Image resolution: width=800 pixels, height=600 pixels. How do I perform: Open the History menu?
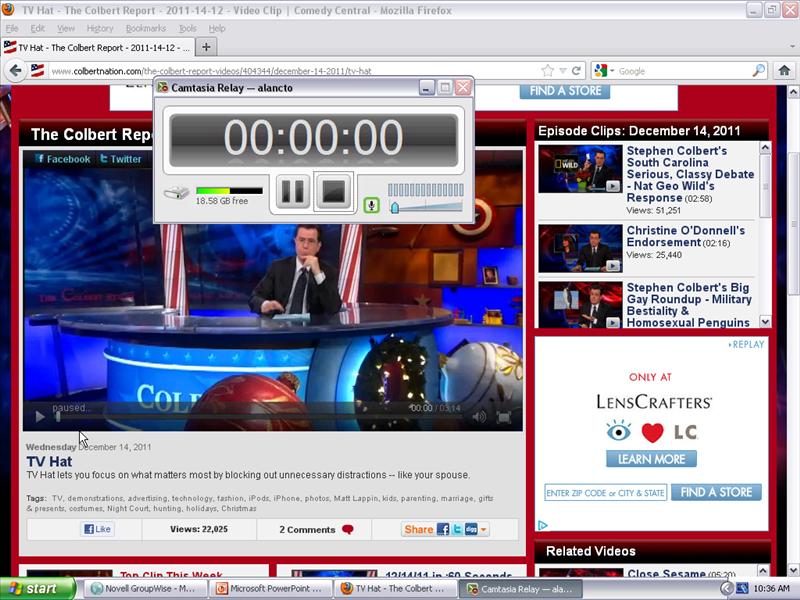[100, 28]
